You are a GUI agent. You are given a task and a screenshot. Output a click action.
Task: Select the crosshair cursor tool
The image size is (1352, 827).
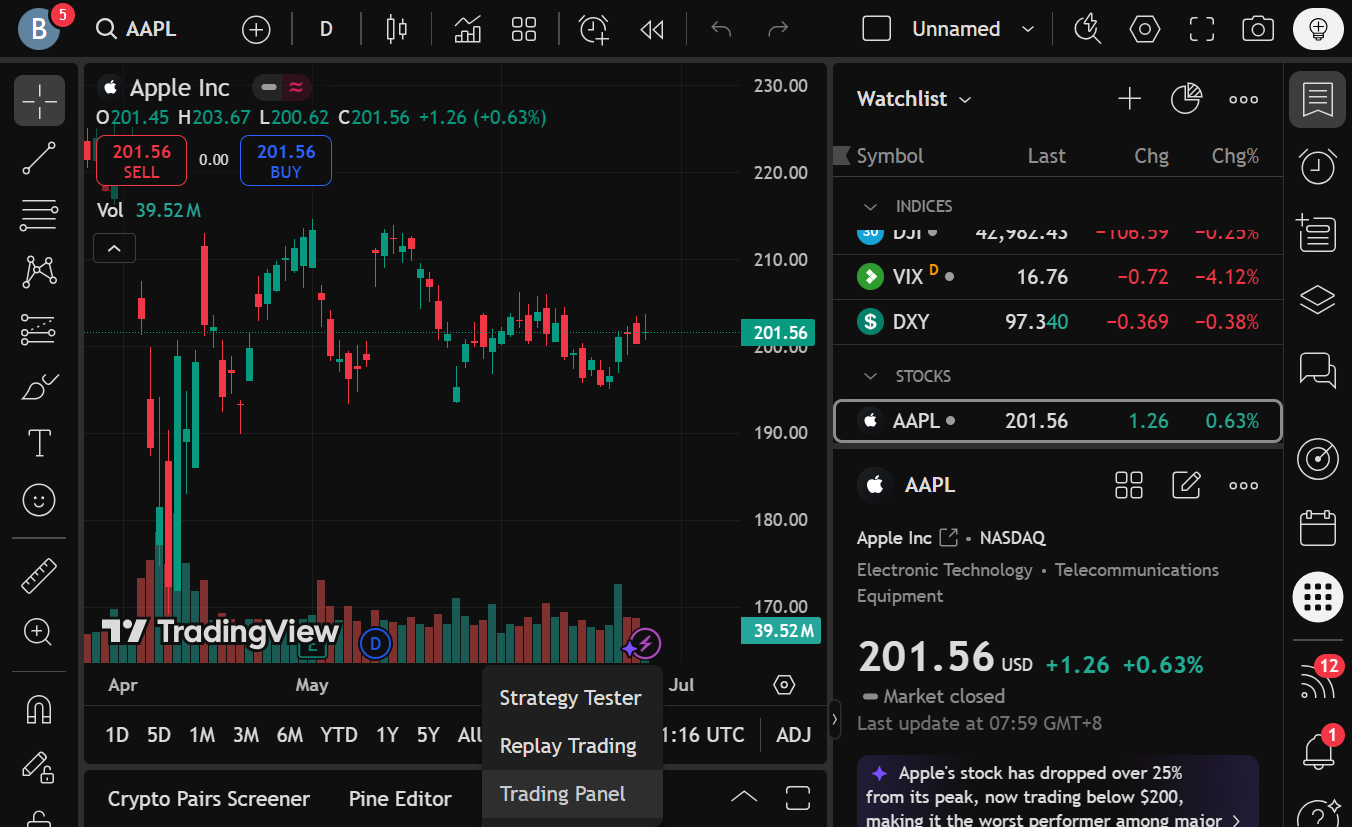pyautogui.click(x=40, y=100)
